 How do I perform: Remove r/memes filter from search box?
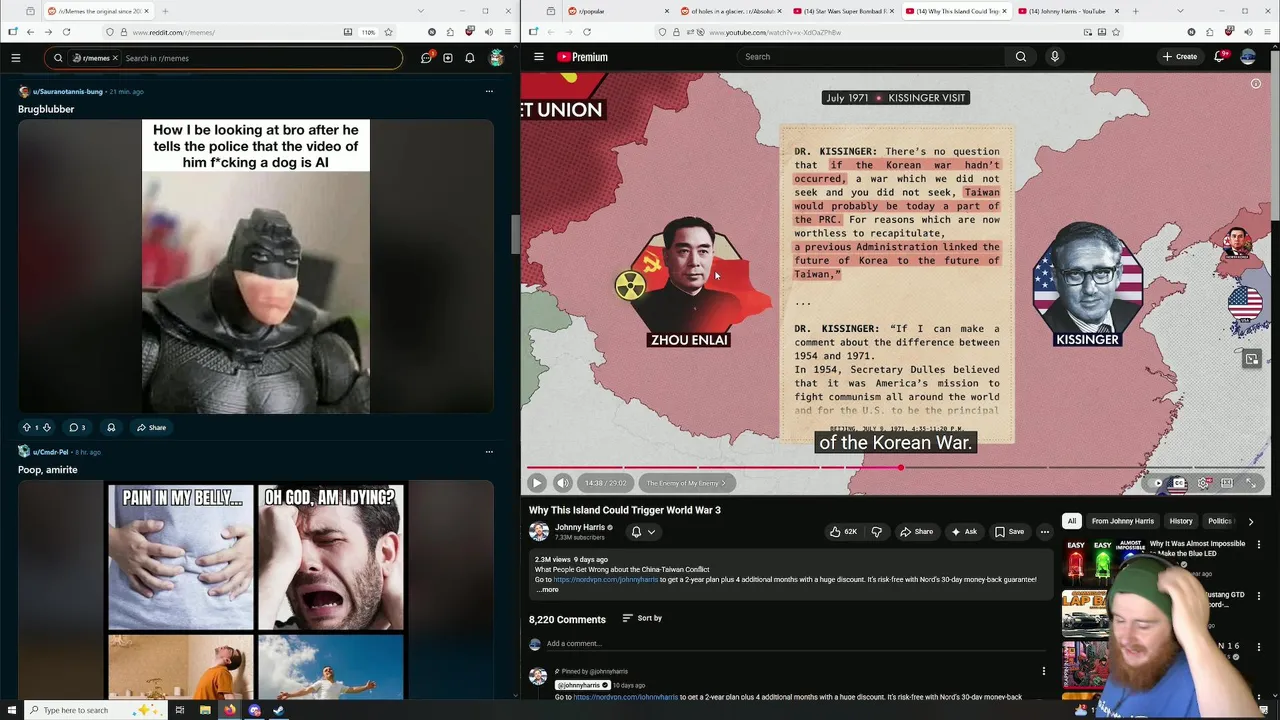click(x=115, y=58)
